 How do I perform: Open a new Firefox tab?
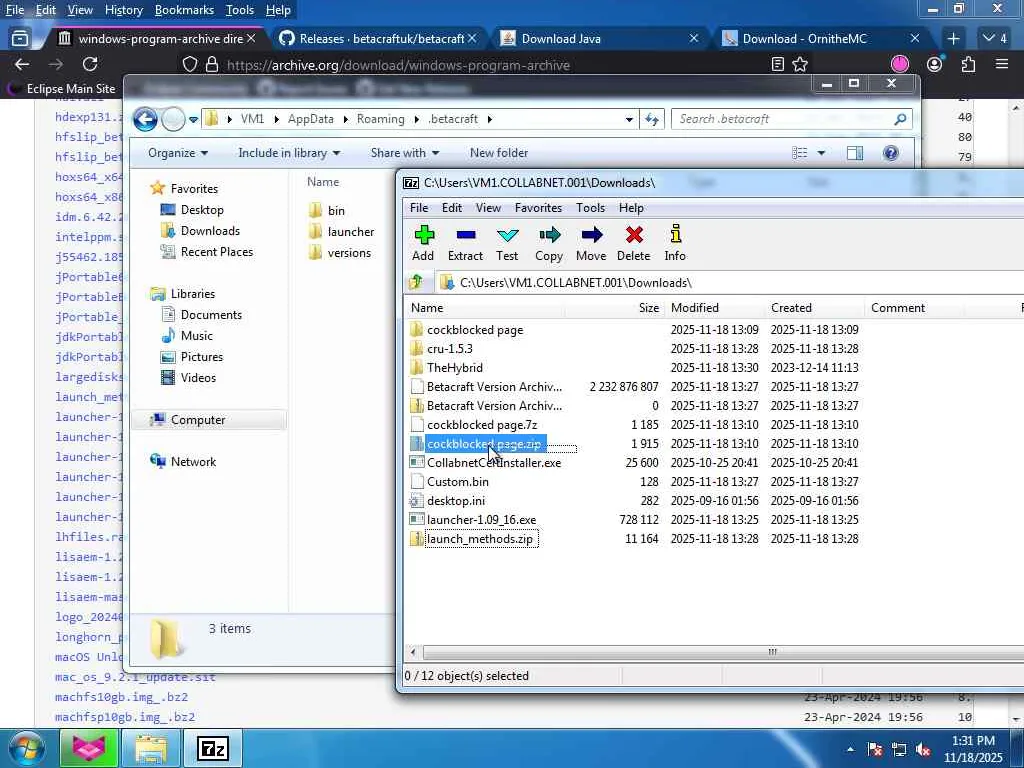pyautogui.click(x=953, y=39)
